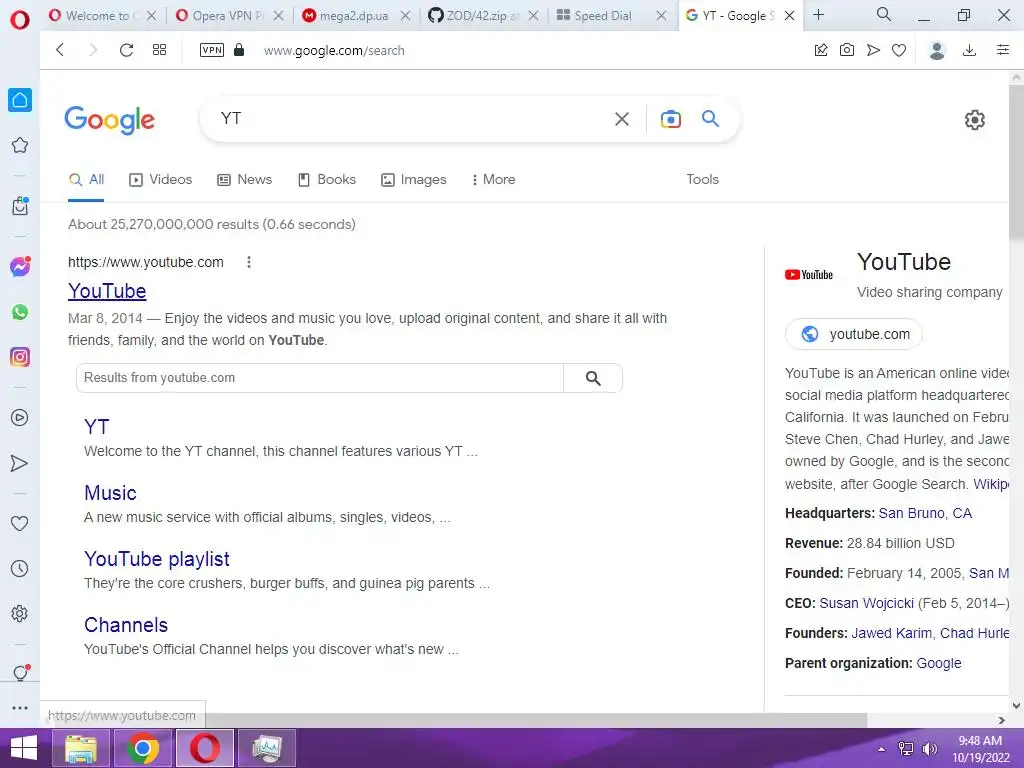
Task: Reload the current page
Action: click(126, 50)
